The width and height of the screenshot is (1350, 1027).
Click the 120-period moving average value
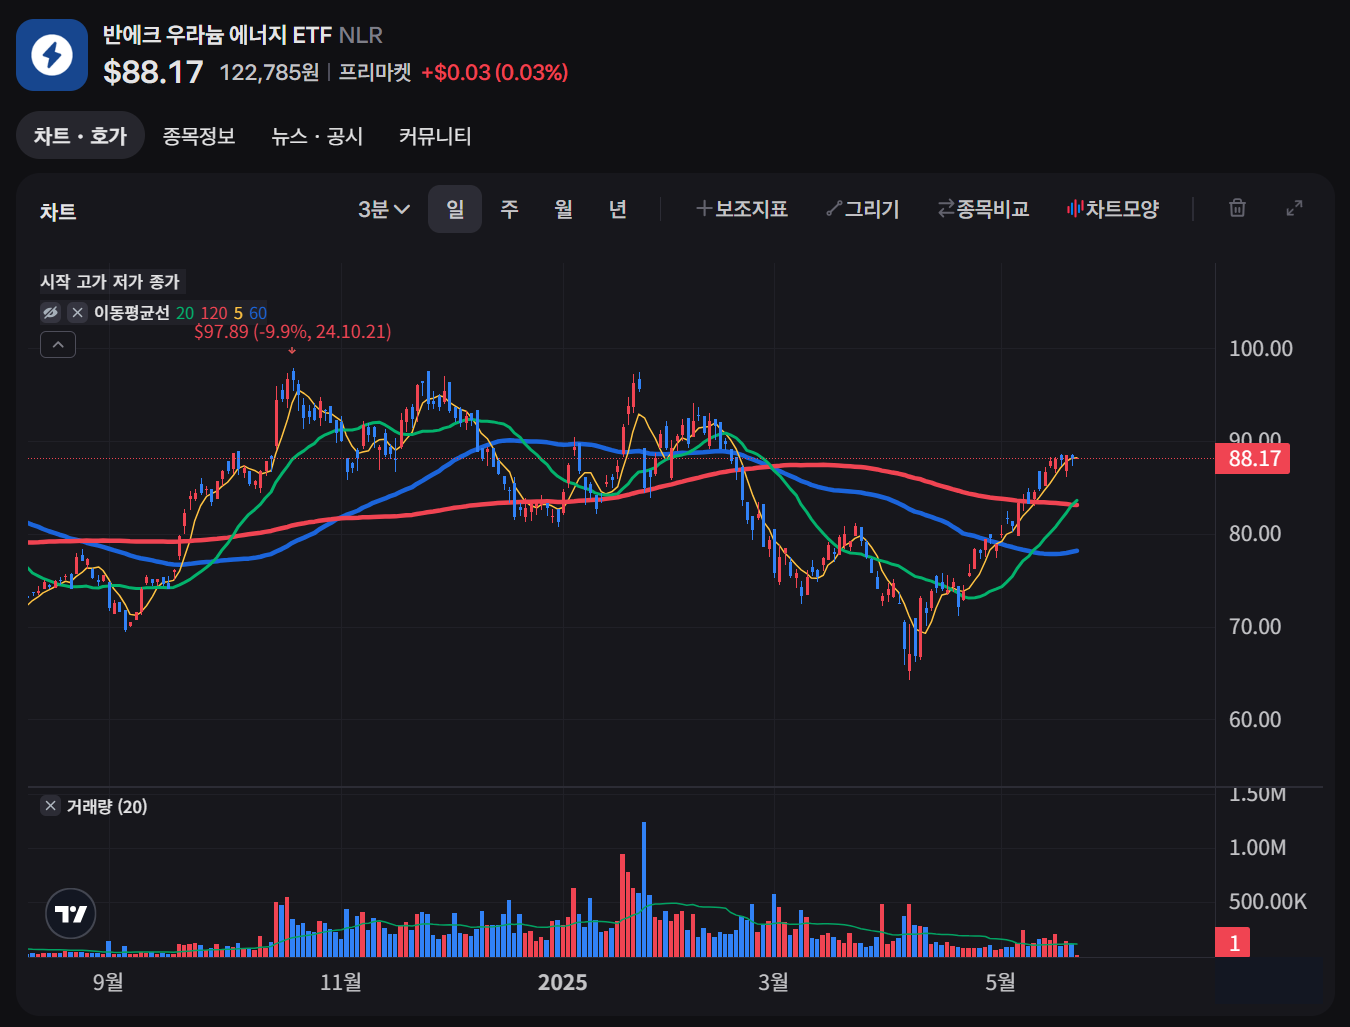214,313
